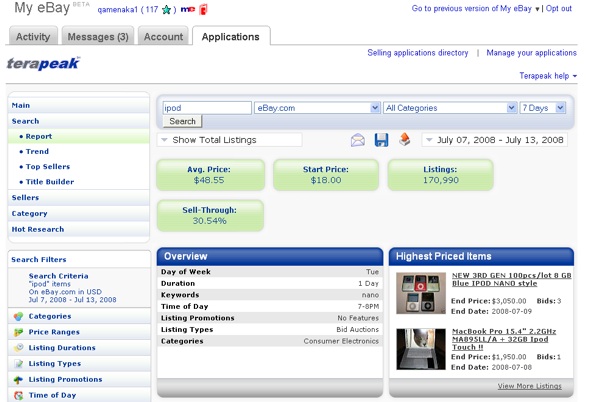The image size is (590, 402).
Task: Click the Consumer Electronics category value
Action: (341, 341)
